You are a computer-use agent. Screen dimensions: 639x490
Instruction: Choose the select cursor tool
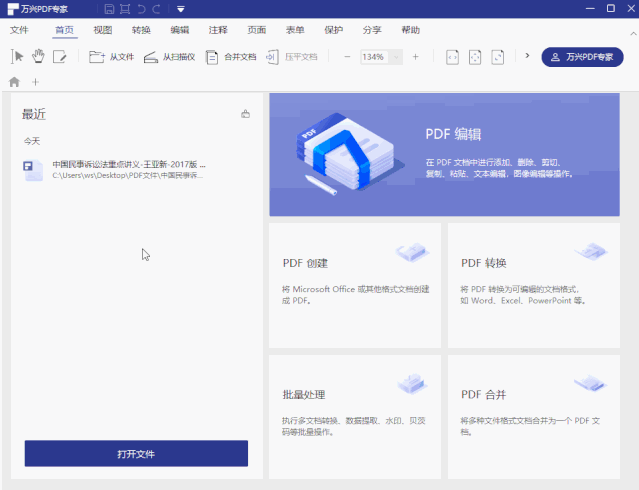(17, 57)
